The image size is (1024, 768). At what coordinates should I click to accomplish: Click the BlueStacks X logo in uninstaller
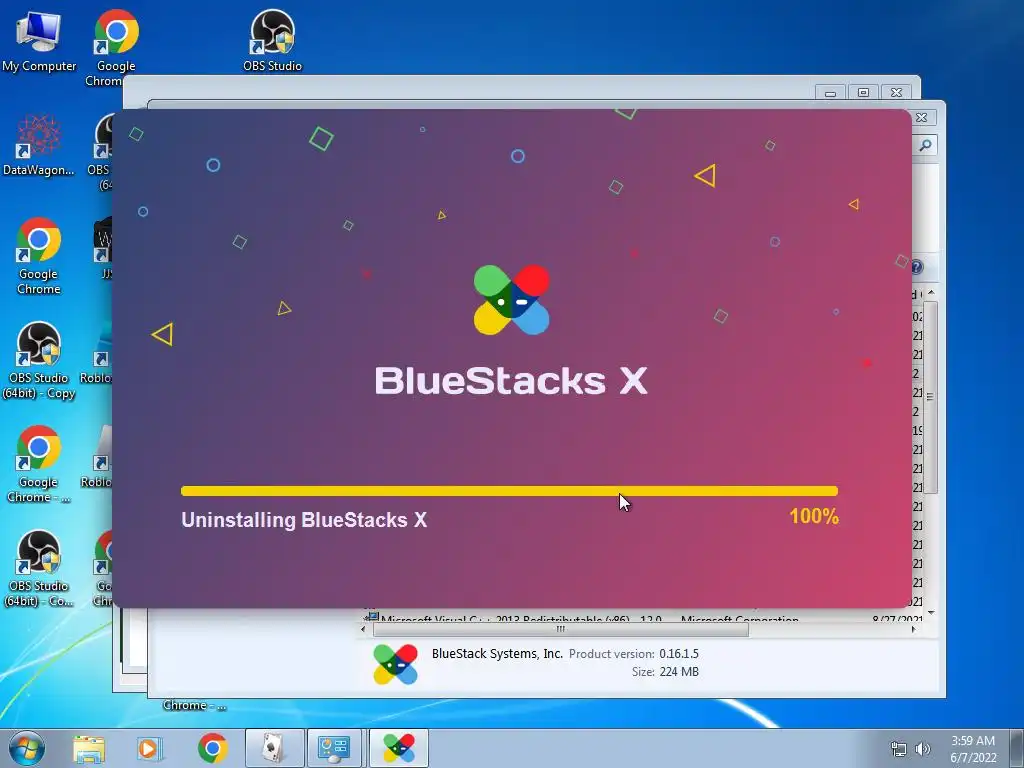coord(511,300)
